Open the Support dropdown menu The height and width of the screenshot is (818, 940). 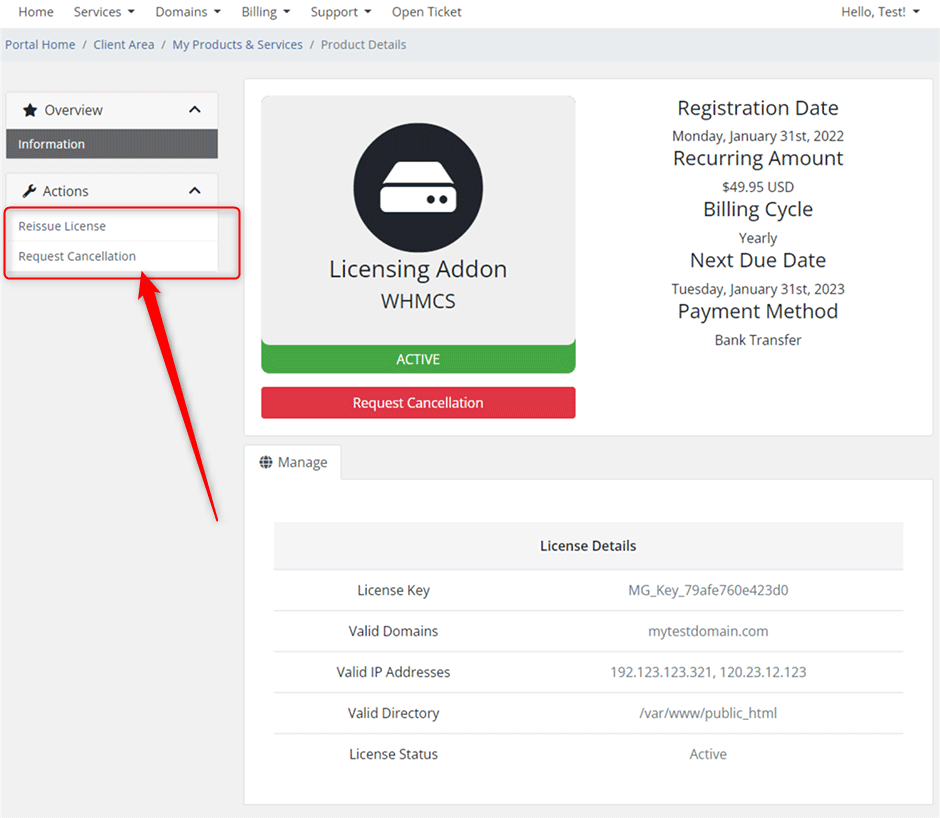coord(341,12)
